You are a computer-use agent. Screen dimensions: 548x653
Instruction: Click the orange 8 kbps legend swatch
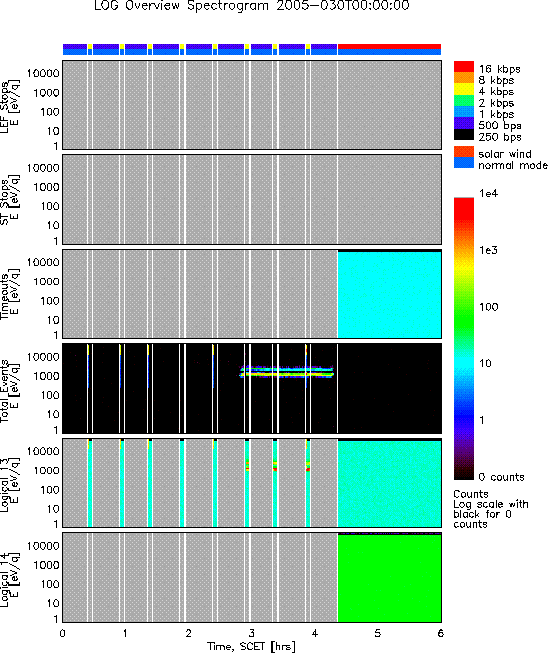[463, 78]
